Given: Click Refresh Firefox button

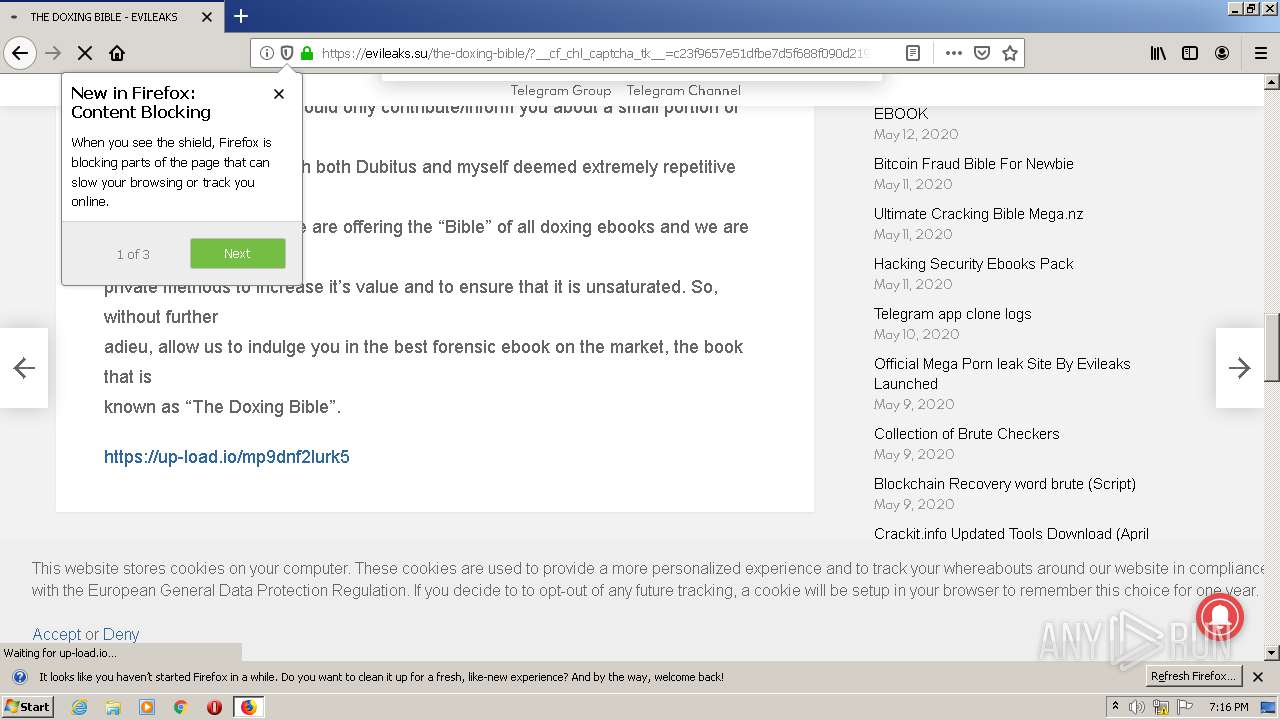Looking at the screenshot, I should click(1194, 677).
